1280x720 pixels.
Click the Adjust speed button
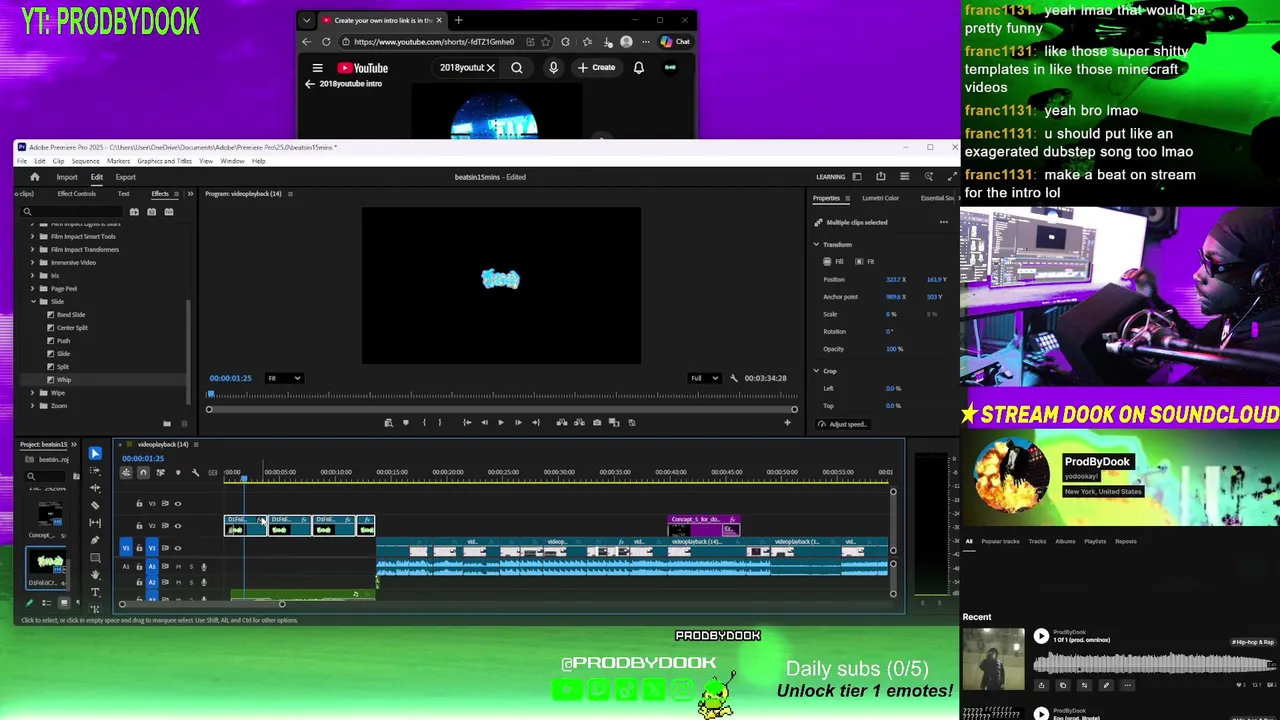coord(842,424)
